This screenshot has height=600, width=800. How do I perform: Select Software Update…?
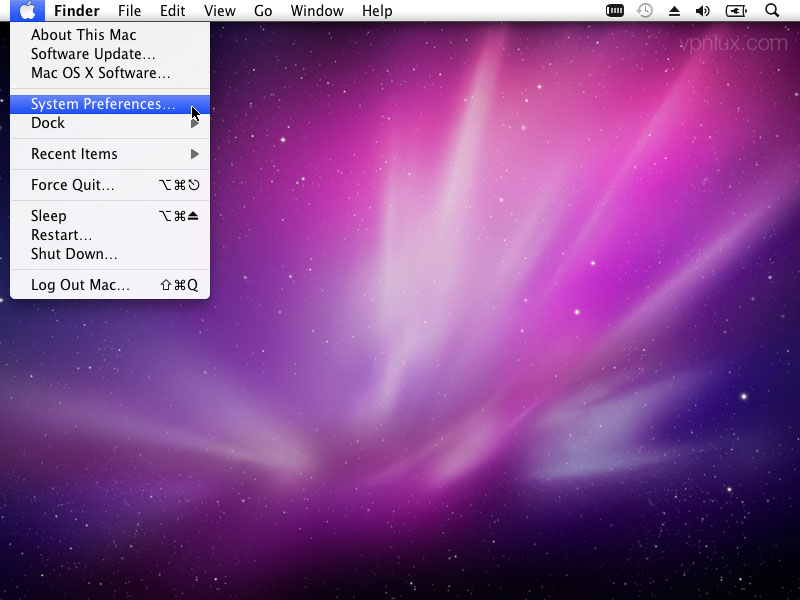point(110,54)
